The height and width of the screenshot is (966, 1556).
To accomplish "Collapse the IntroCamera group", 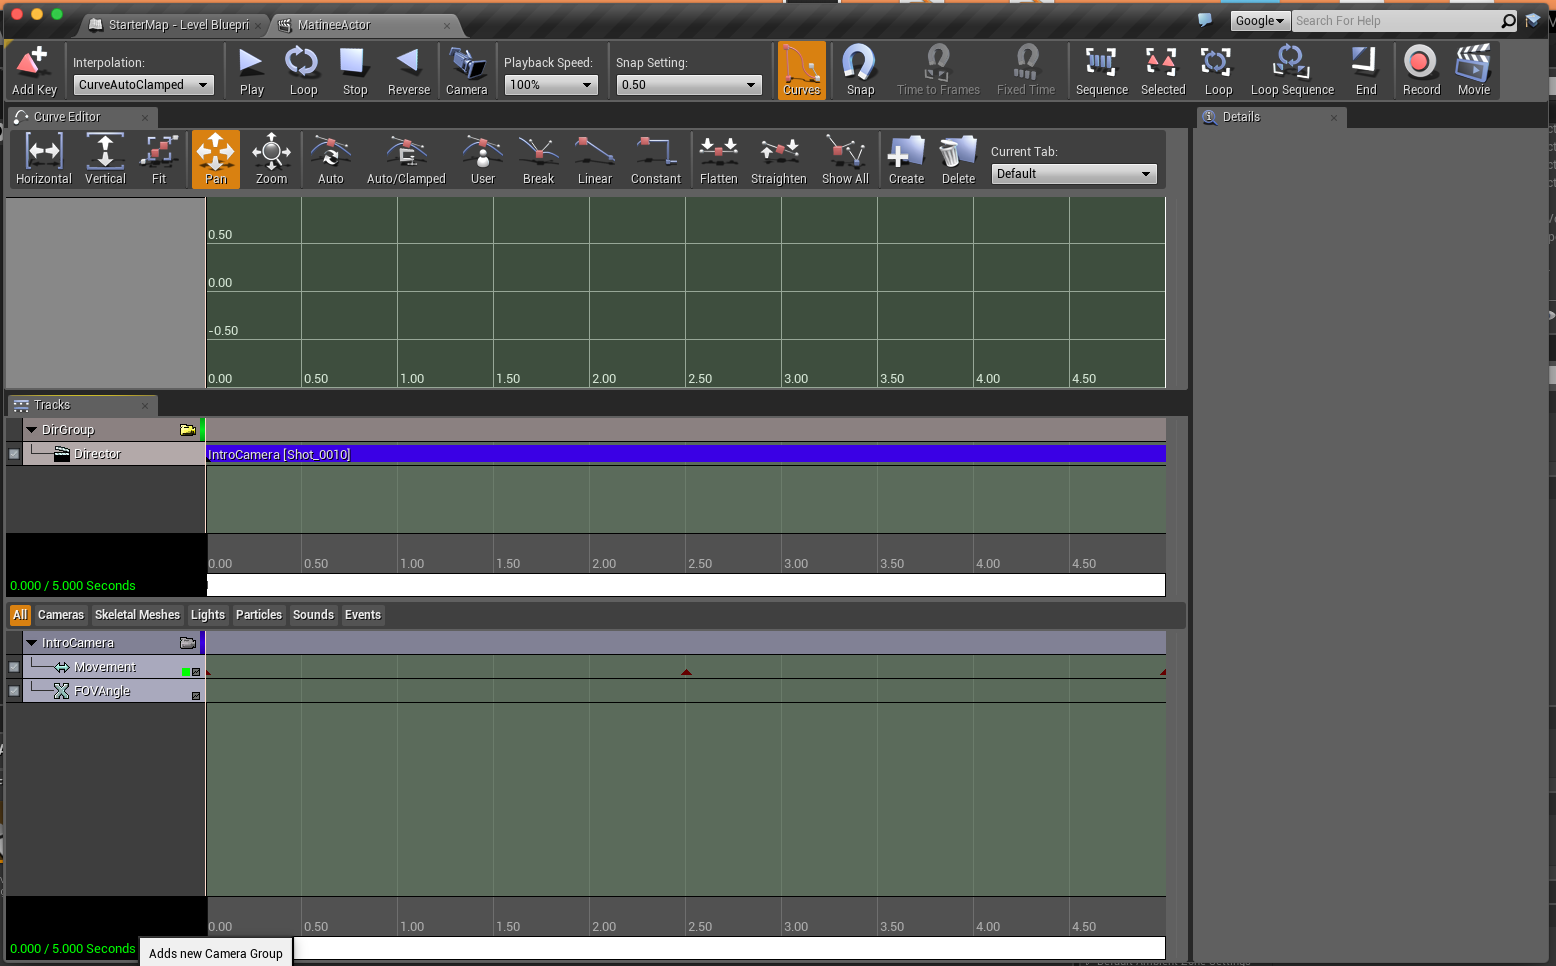I will [x=32, y=643].
